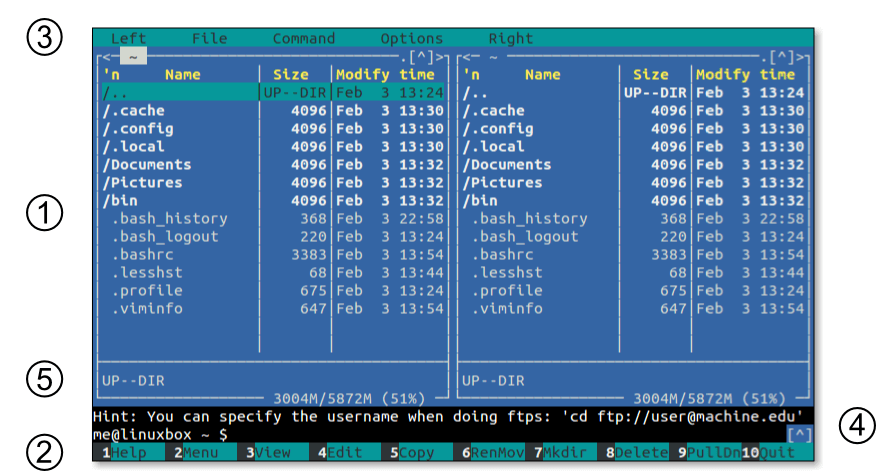Viewport: 882px width, 474px height.
Task: Sort right panel by Size column header
Action: click(651, 74)
